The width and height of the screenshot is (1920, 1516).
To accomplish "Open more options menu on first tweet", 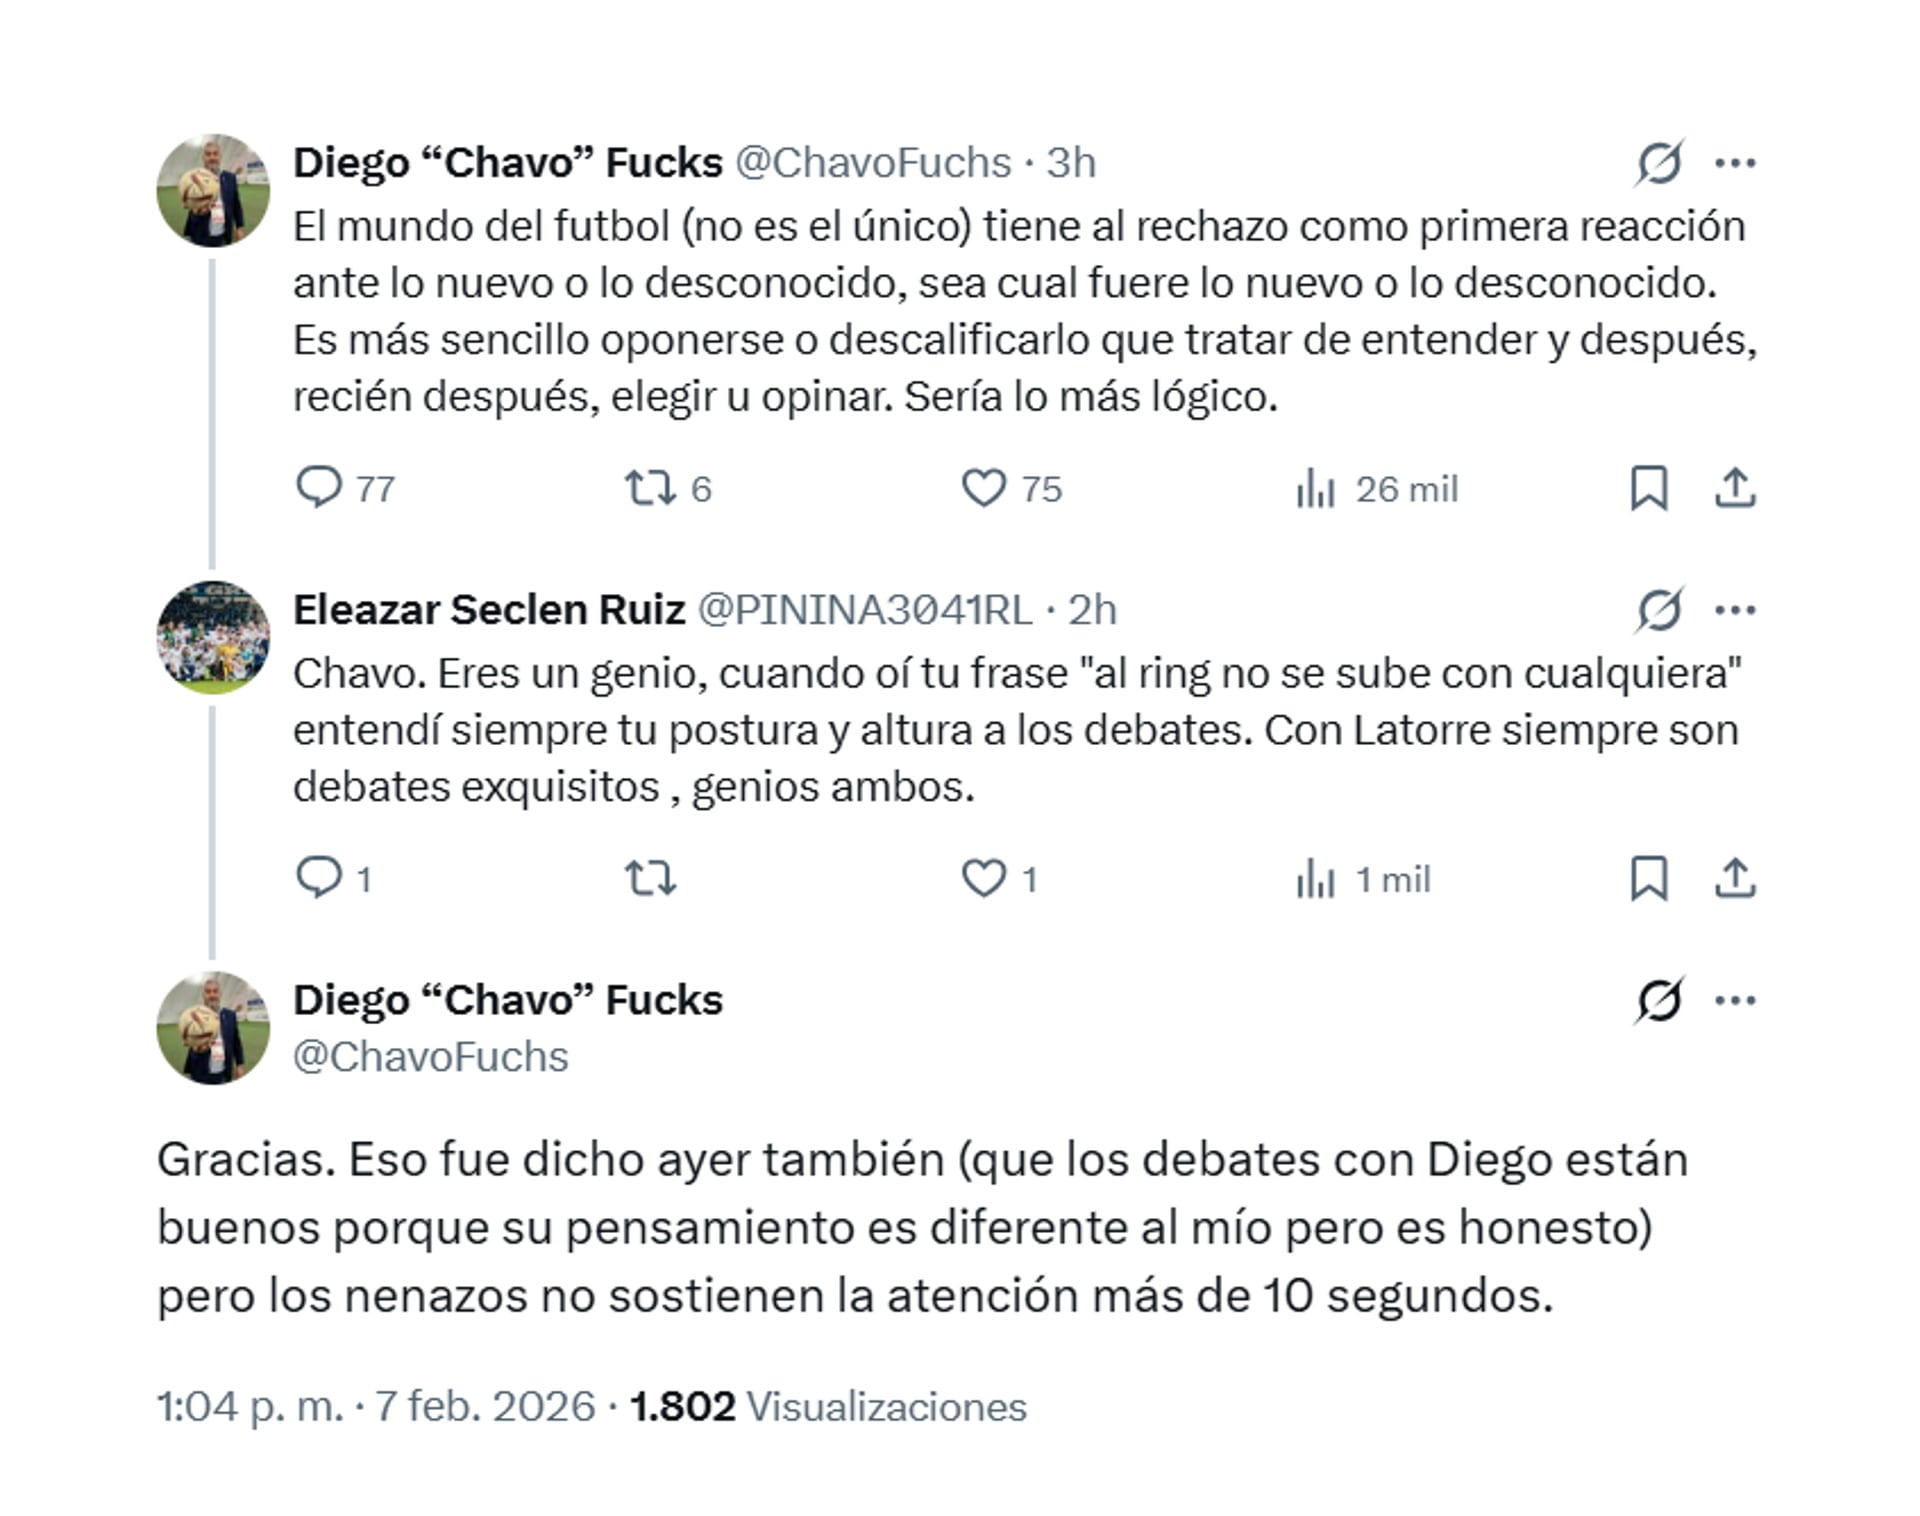I will point(1735,163).
